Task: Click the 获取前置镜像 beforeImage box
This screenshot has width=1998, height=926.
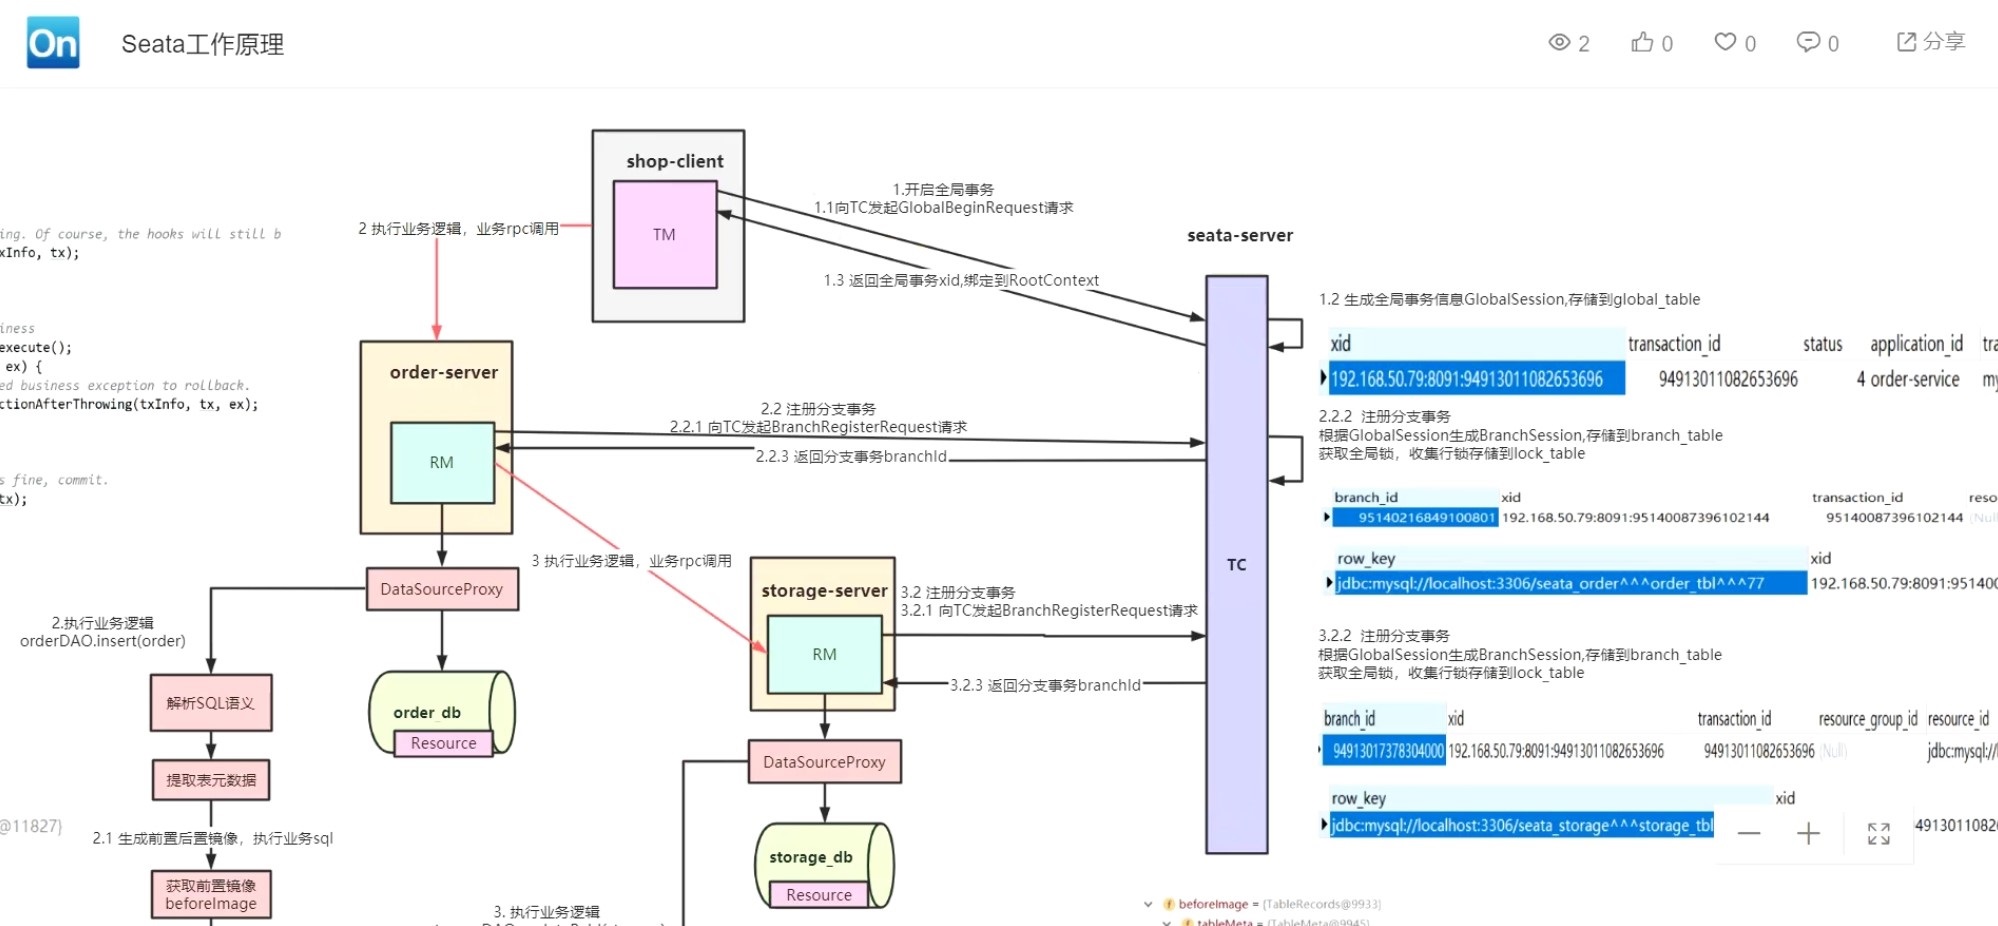Action: click(x=211, y=894)
